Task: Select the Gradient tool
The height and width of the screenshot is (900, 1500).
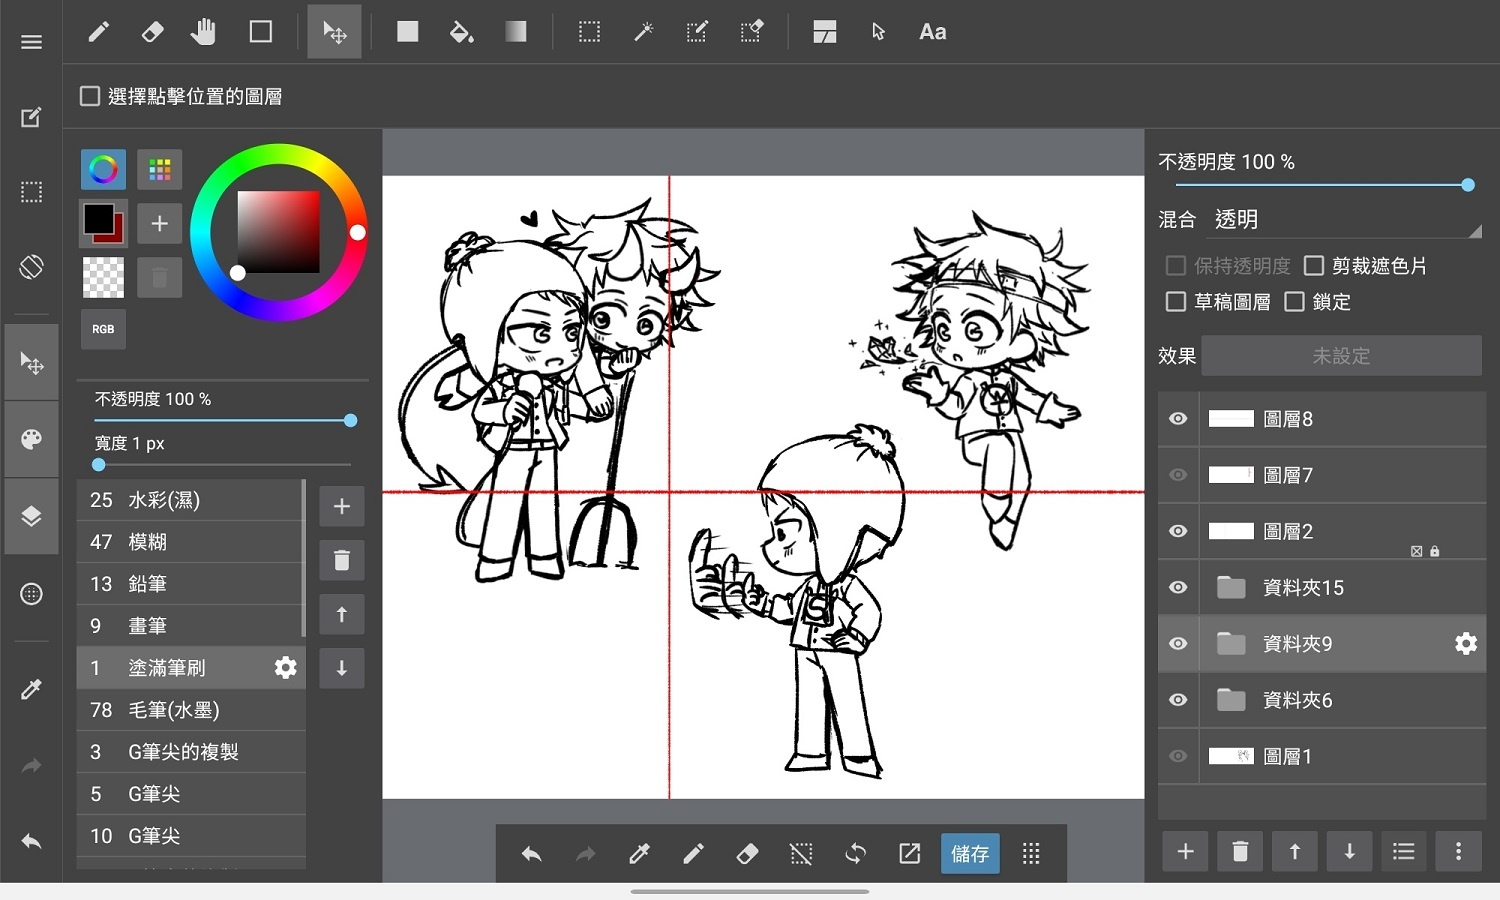Action: tap(515, 32)
